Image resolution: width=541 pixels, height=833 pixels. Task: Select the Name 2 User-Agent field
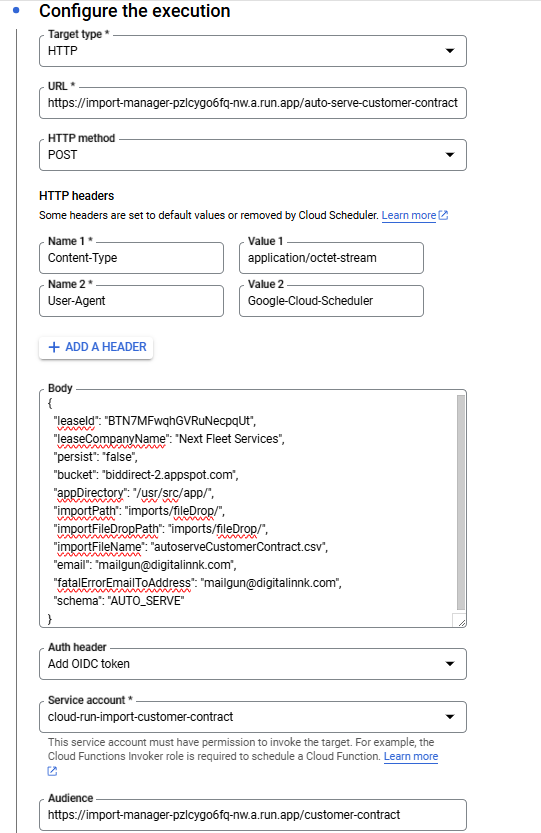click(x=131, y=301)
